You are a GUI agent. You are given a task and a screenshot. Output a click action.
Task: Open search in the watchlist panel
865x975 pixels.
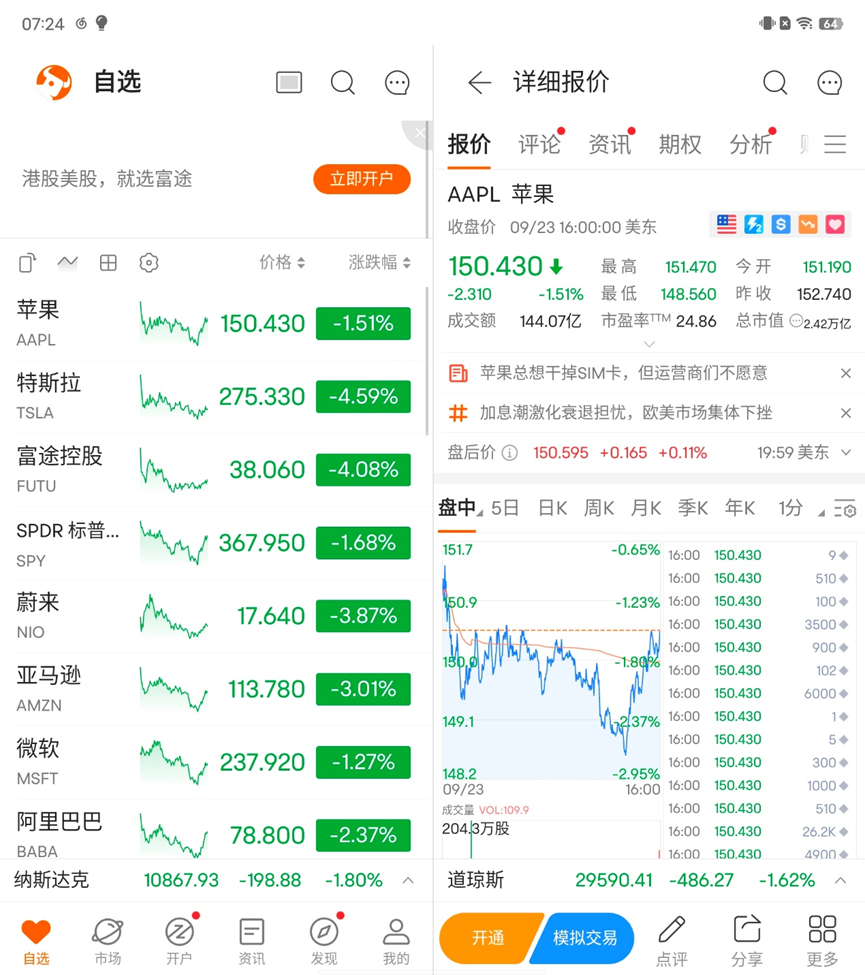[x=343, y=82]
